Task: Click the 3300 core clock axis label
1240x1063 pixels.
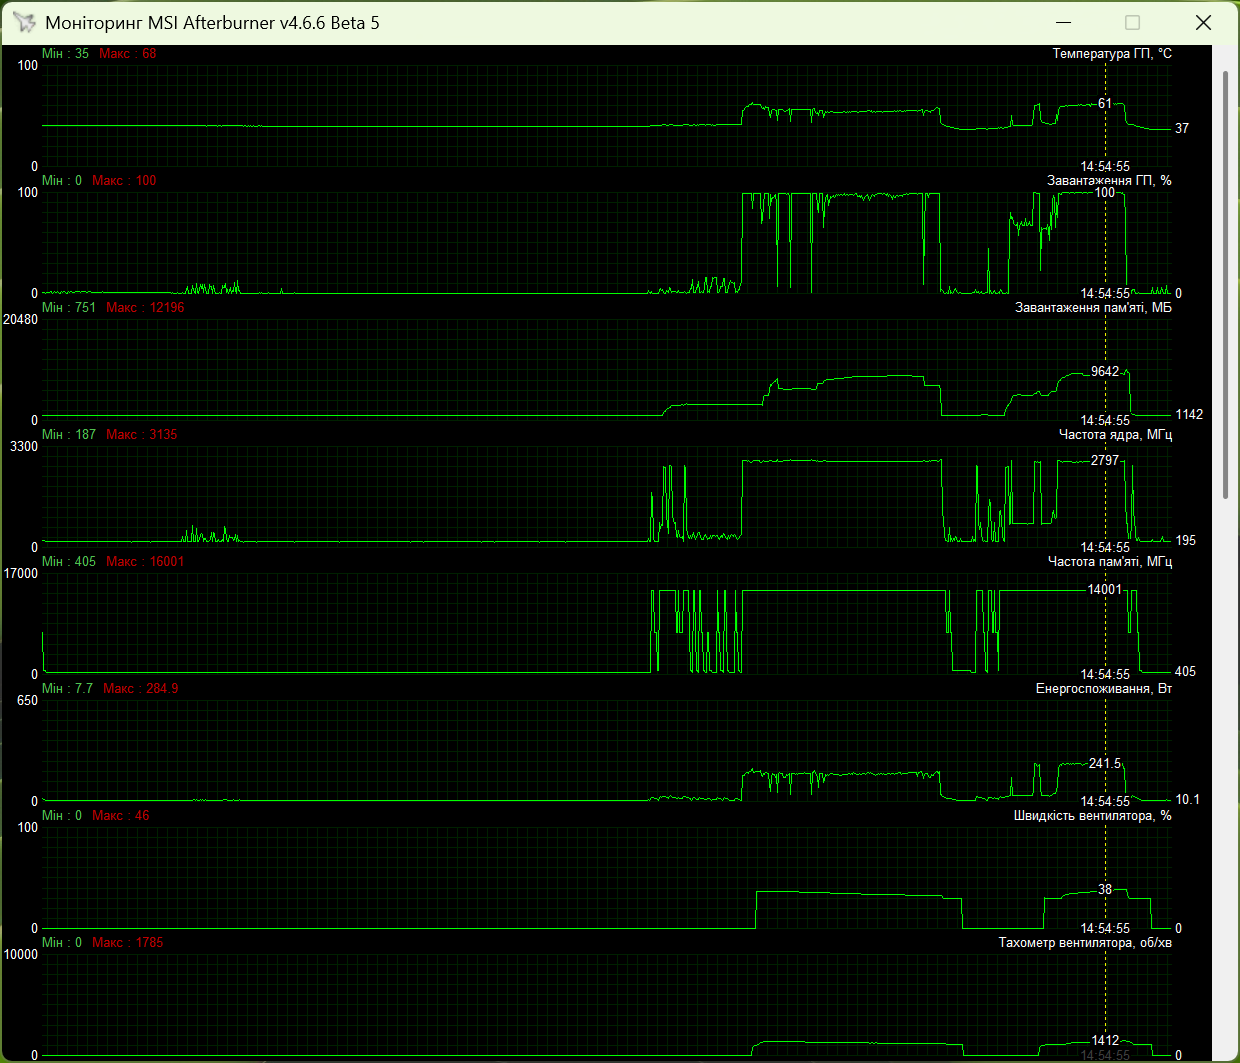Action: pyautogui.click(x=24, y=447)
